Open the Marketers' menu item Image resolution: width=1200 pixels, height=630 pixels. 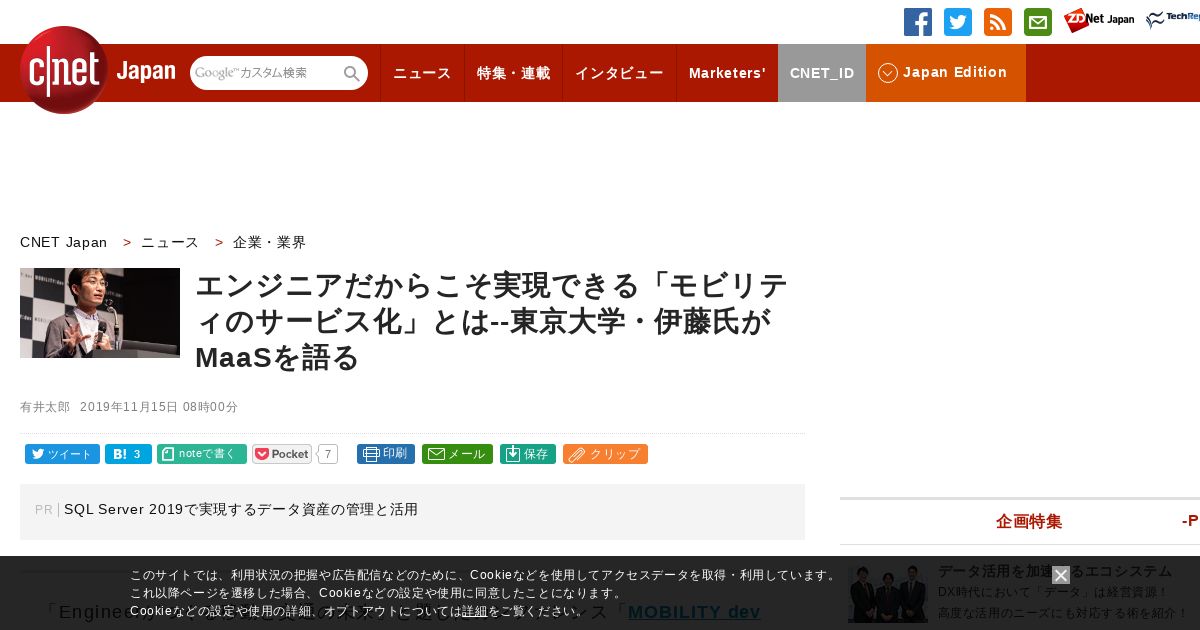click(727, 73)
